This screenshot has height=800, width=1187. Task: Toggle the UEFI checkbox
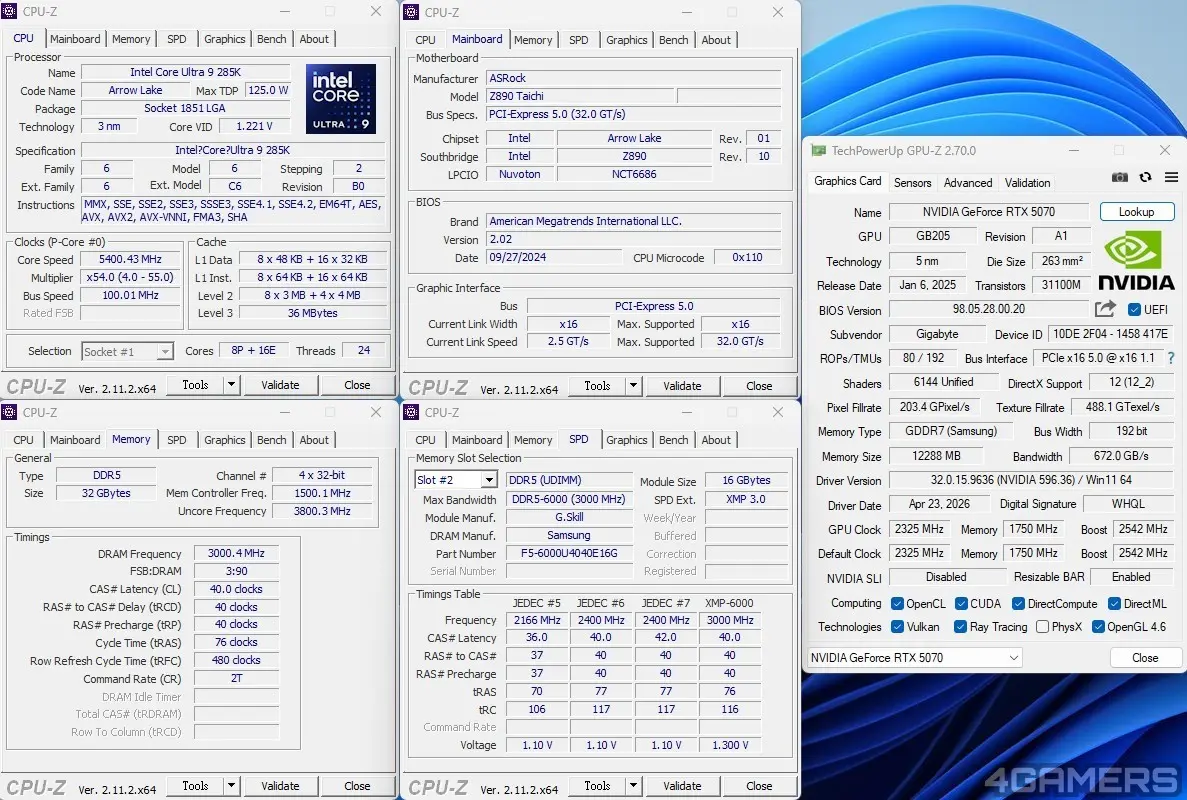point(1134,310)
